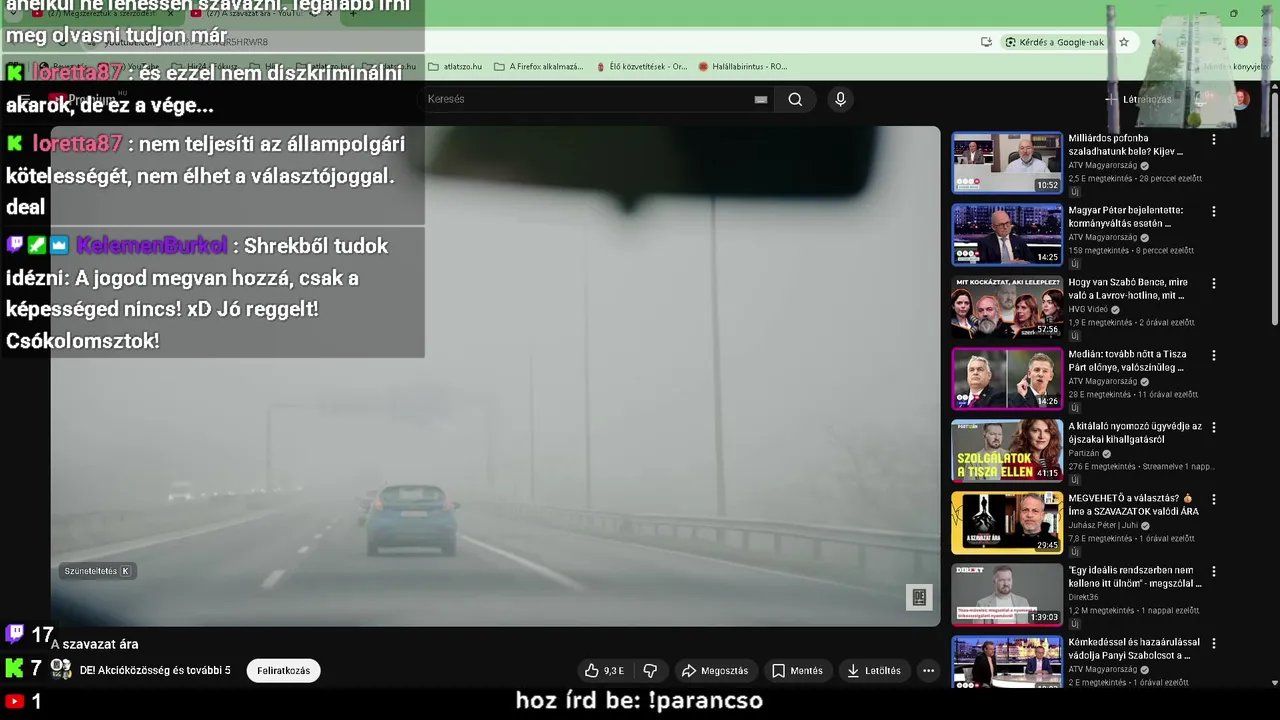Subscribe using the Feliratkozás button
The height and width of the screenshot is (720, 1280).
[283, 671]
